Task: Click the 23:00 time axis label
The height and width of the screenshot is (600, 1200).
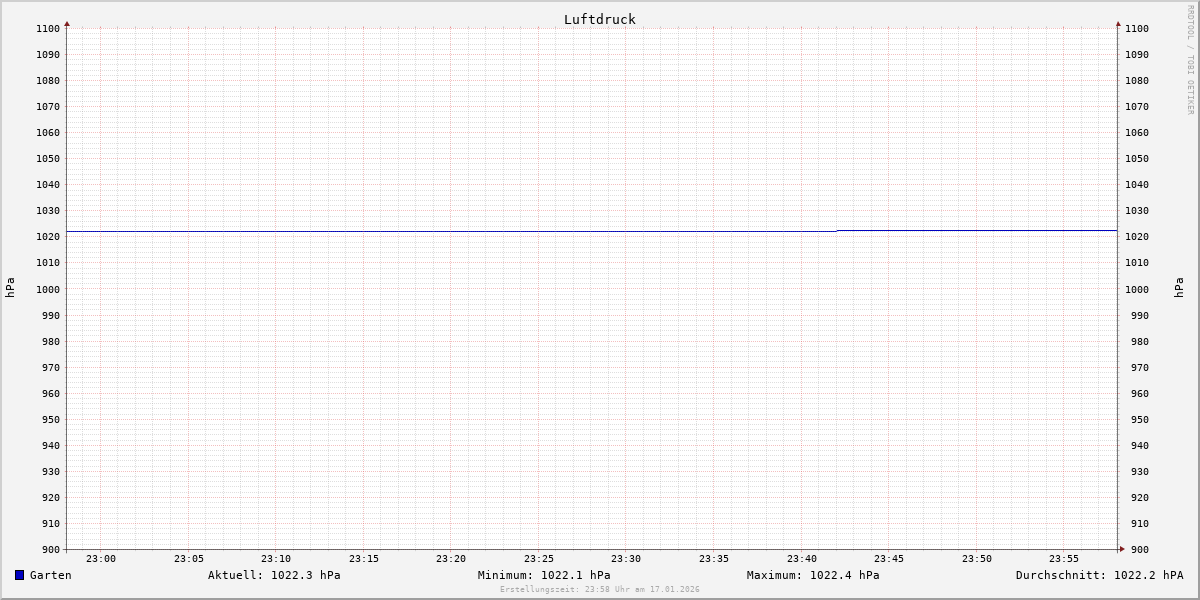Action: (101, 559)
